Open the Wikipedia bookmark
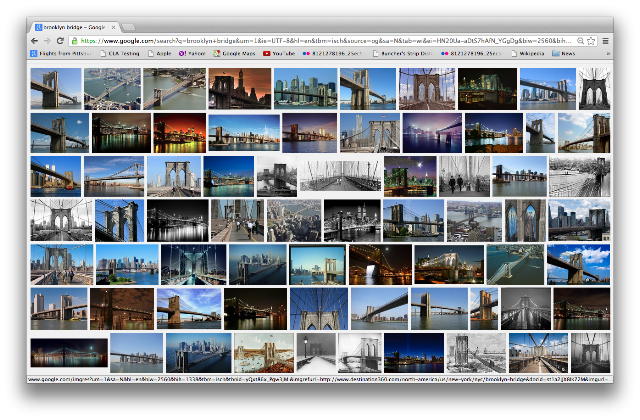Screen dimensions: 640x420 [528, 53]
